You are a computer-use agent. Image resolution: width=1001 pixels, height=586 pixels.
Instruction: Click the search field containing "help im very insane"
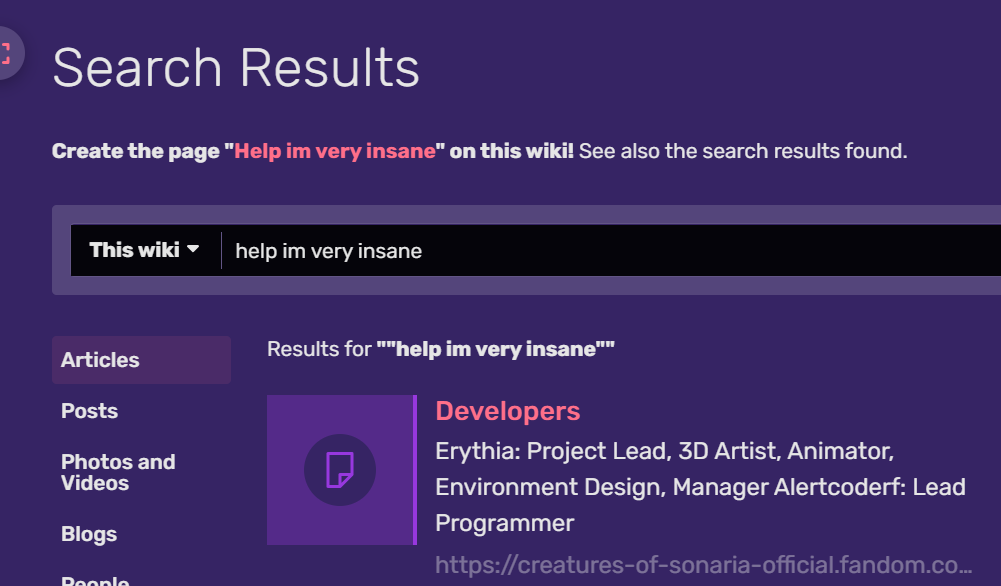[600, 251]
